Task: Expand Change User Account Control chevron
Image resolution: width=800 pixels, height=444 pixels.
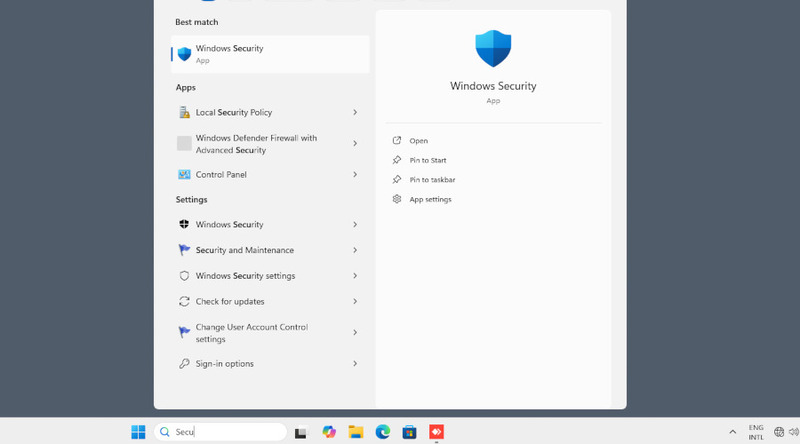Action: point(355,333)
